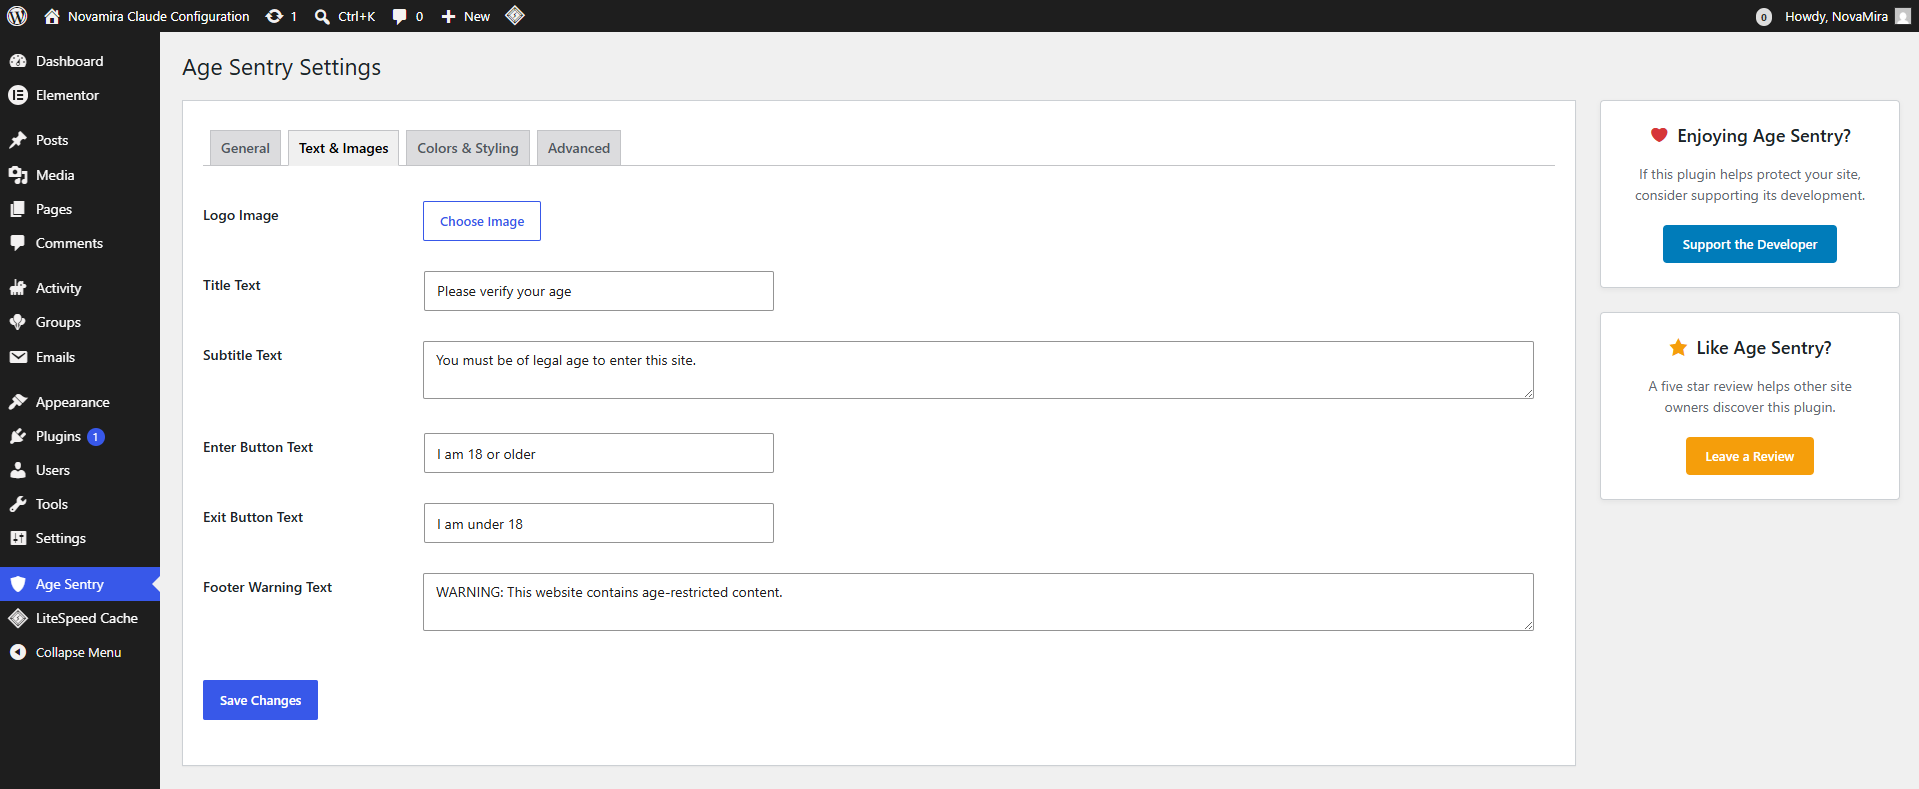The image size is (1919, 789).
Task: Click the Enjoying Age Sentry? heading
Action: pos(1764,136)
